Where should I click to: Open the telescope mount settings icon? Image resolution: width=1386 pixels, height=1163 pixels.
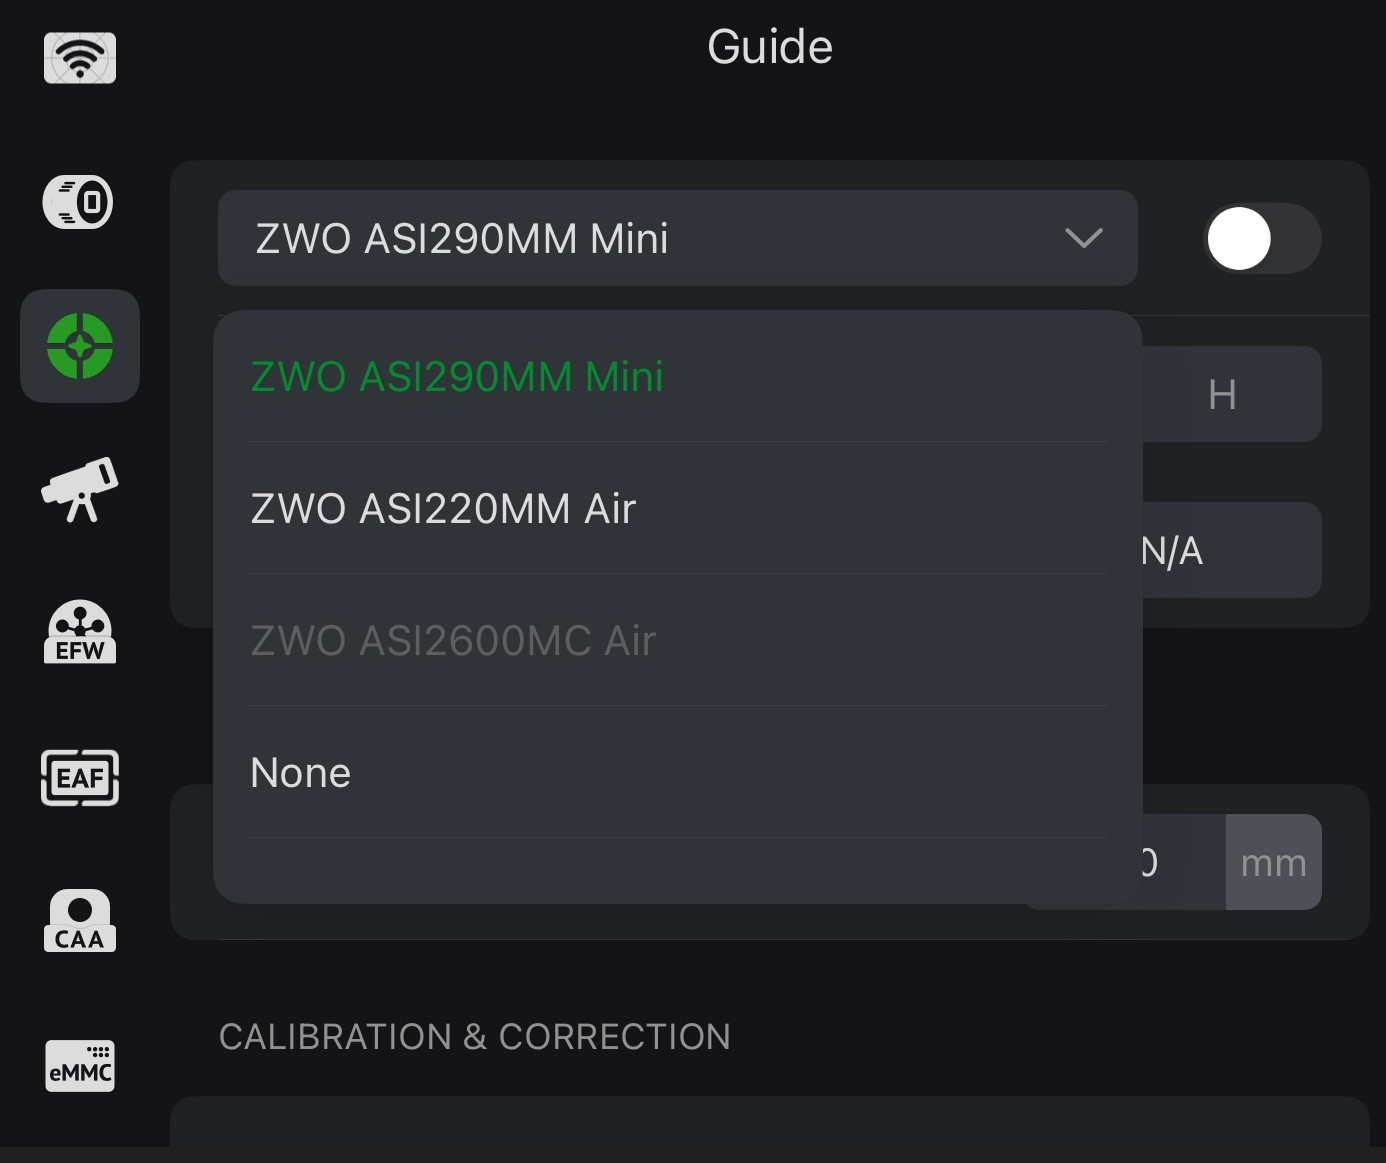(80, 490)
